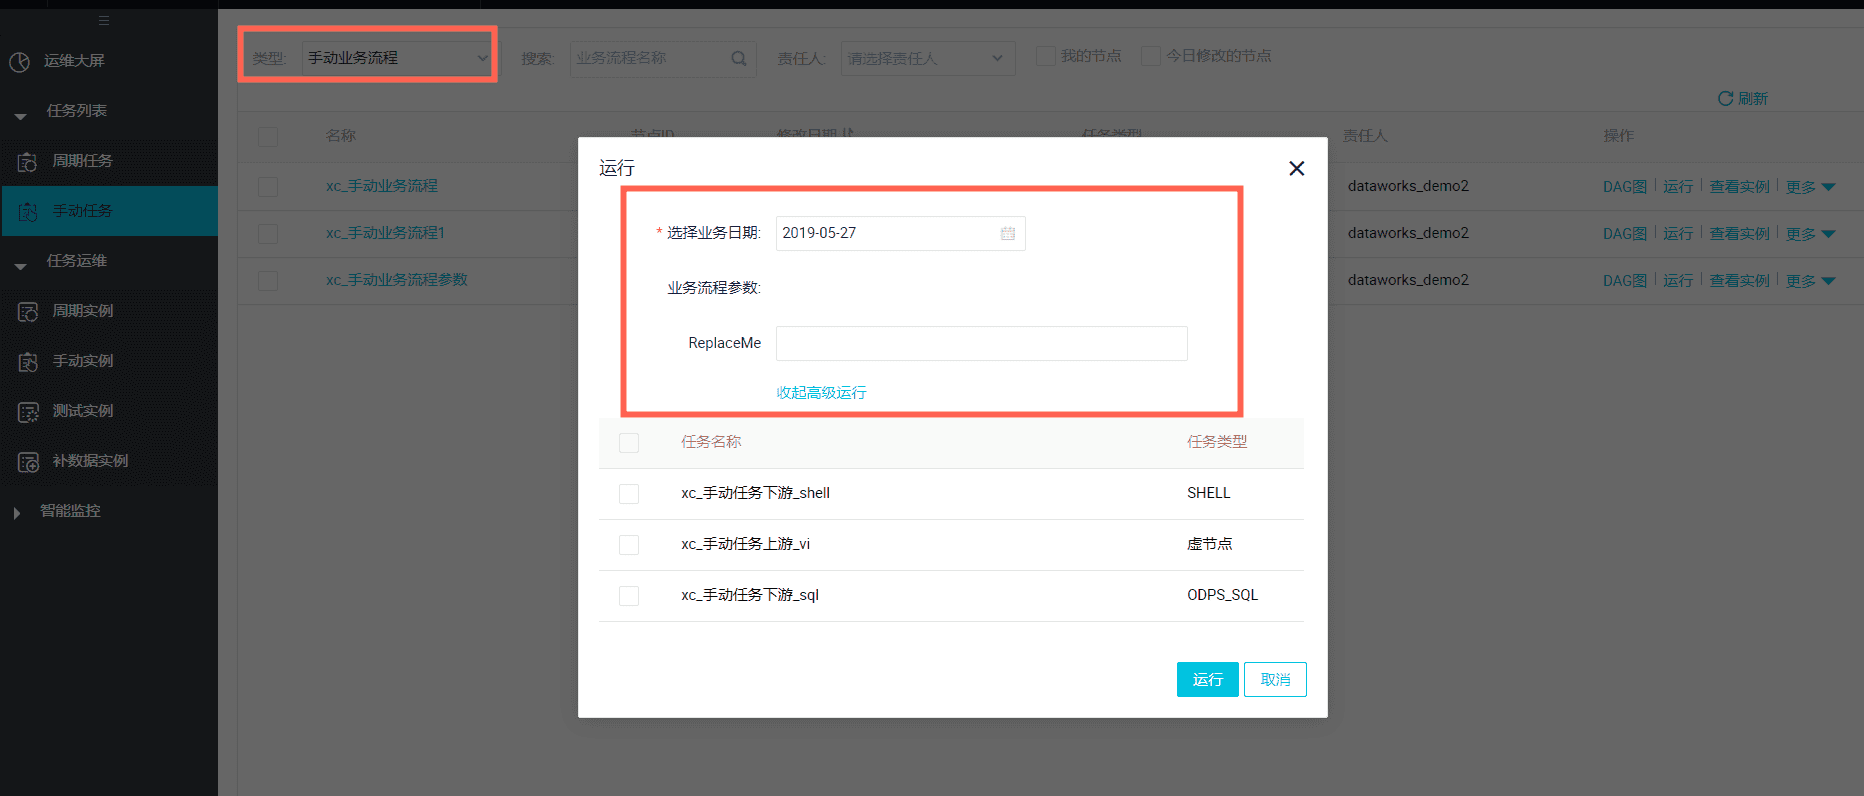Focus the 业务流程名称 search field
1864x796 pixels.
coord(662,58)
